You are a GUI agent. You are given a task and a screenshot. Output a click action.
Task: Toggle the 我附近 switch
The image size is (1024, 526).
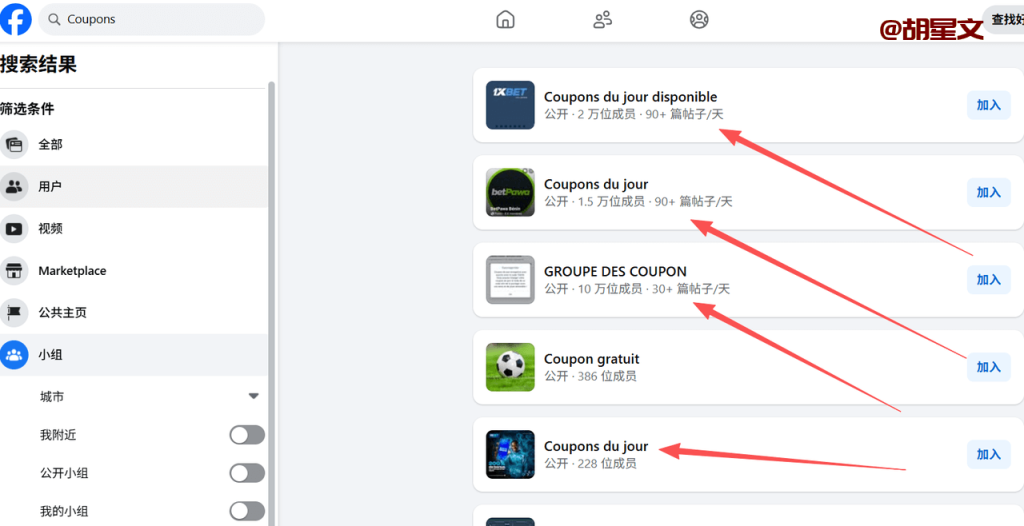coord(247,435)
